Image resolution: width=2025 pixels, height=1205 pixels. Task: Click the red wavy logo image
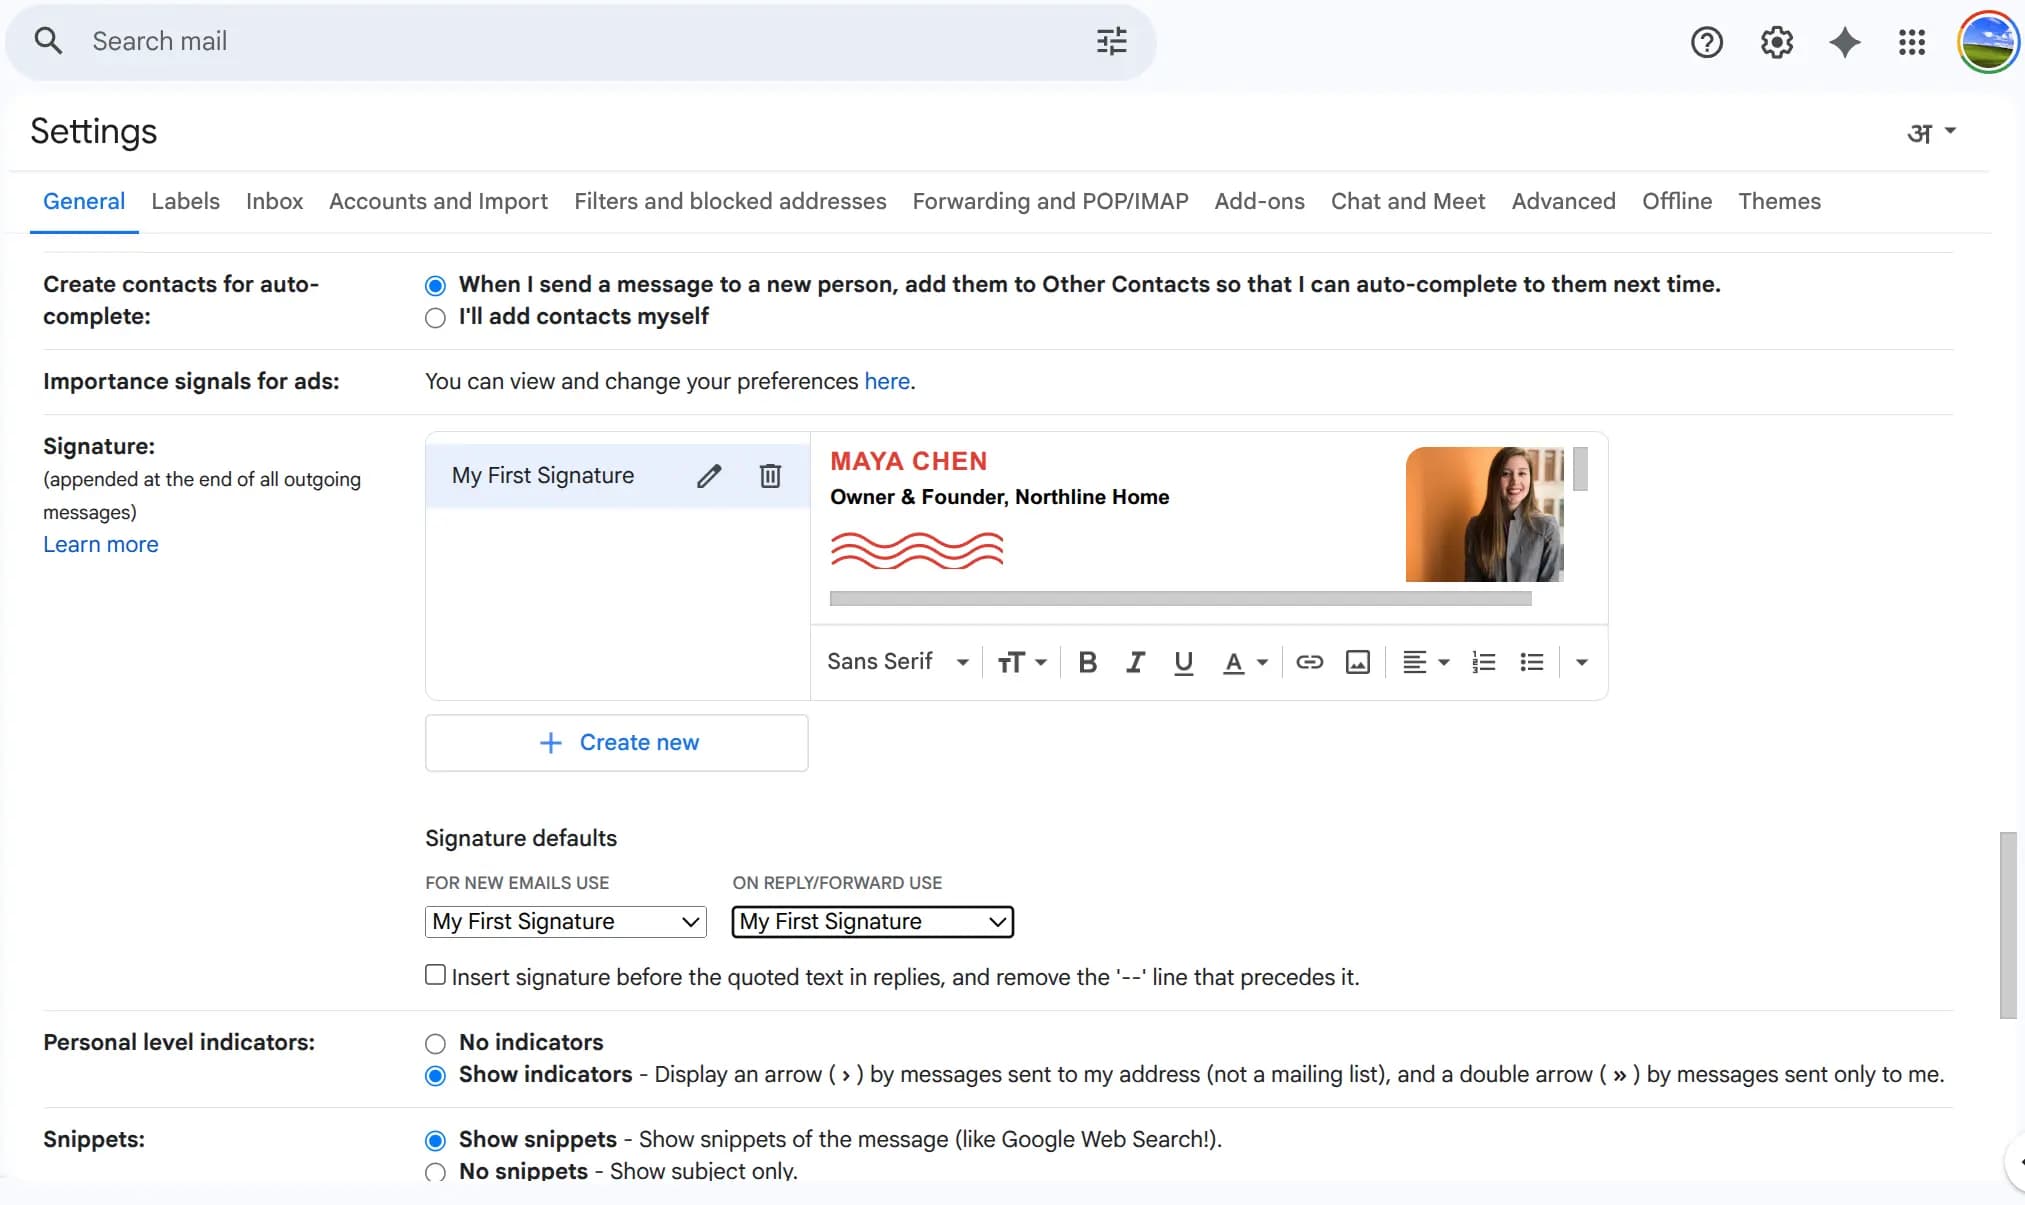coord(917,550)
